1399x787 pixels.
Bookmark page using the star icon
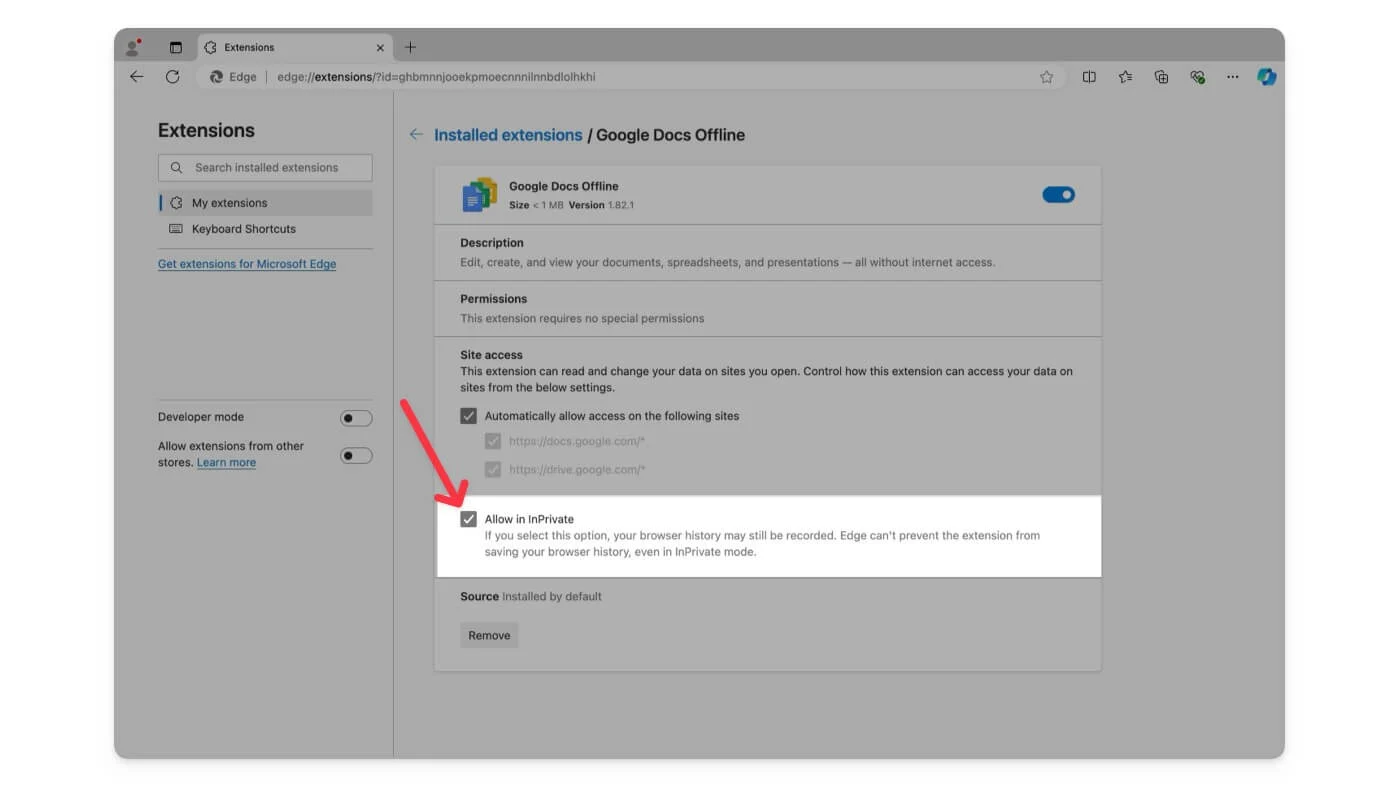[x=1046, y=77]
